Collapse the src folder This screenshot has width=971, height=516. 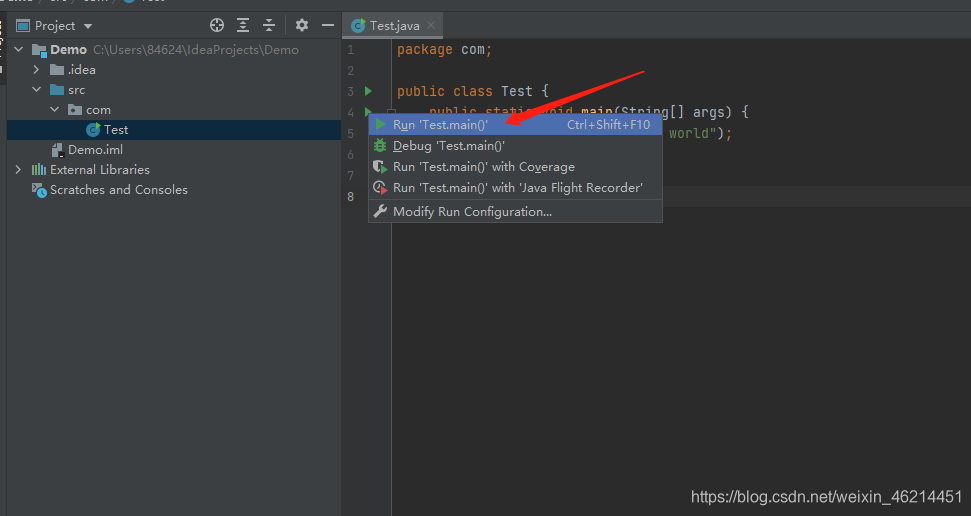[36, 90]
